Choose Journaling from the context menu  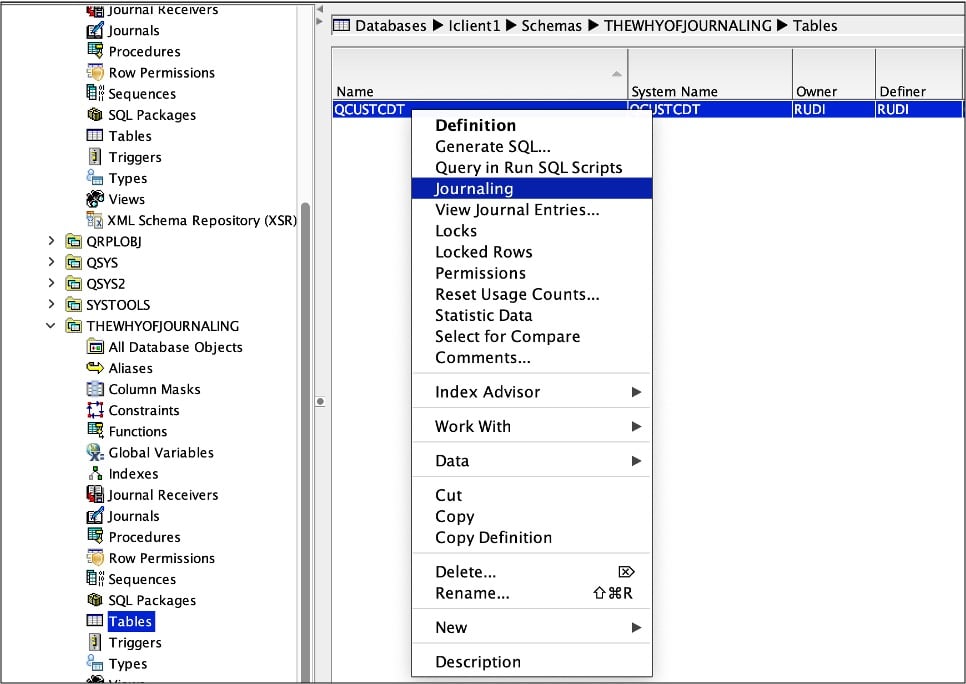474,189
